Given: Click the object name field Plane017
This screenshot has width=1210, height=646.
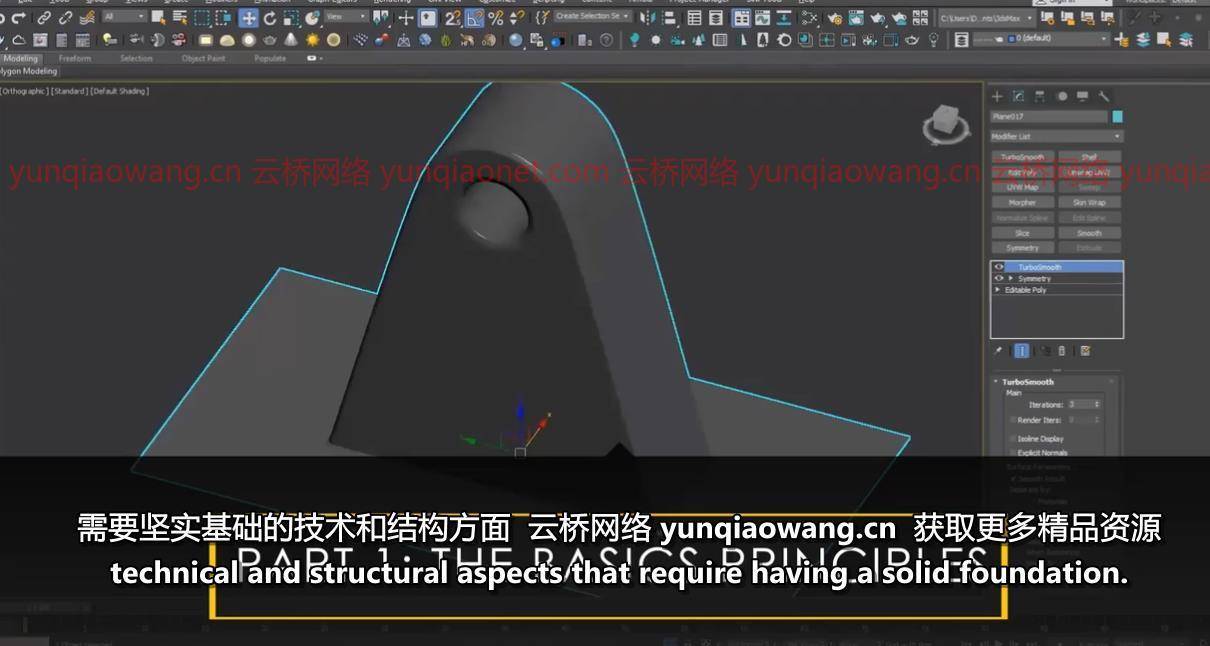Looking at the screenshot, I should [x=1049, y=117].
